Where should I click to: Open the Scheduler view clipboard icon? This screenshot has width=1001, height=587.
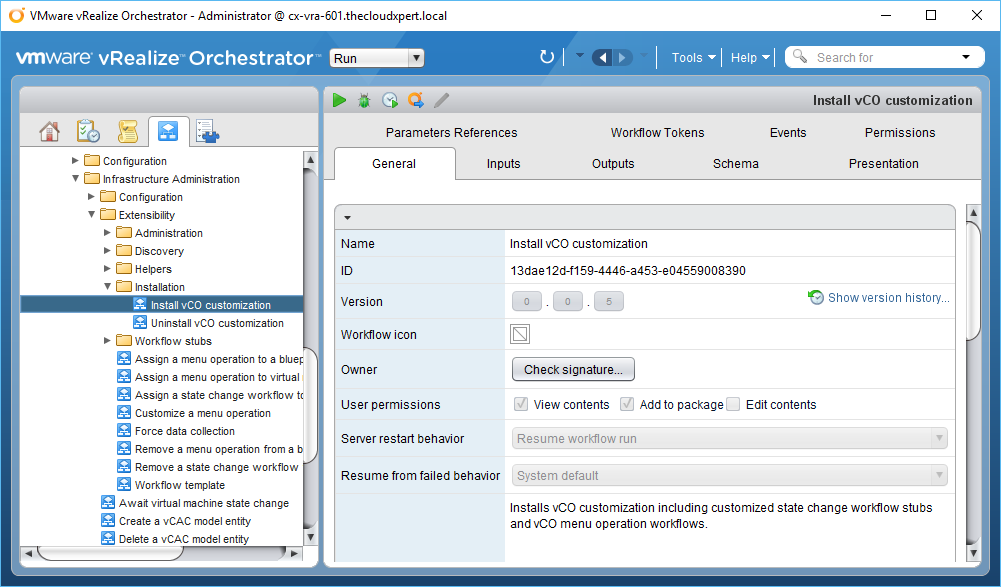click(88, 131)
